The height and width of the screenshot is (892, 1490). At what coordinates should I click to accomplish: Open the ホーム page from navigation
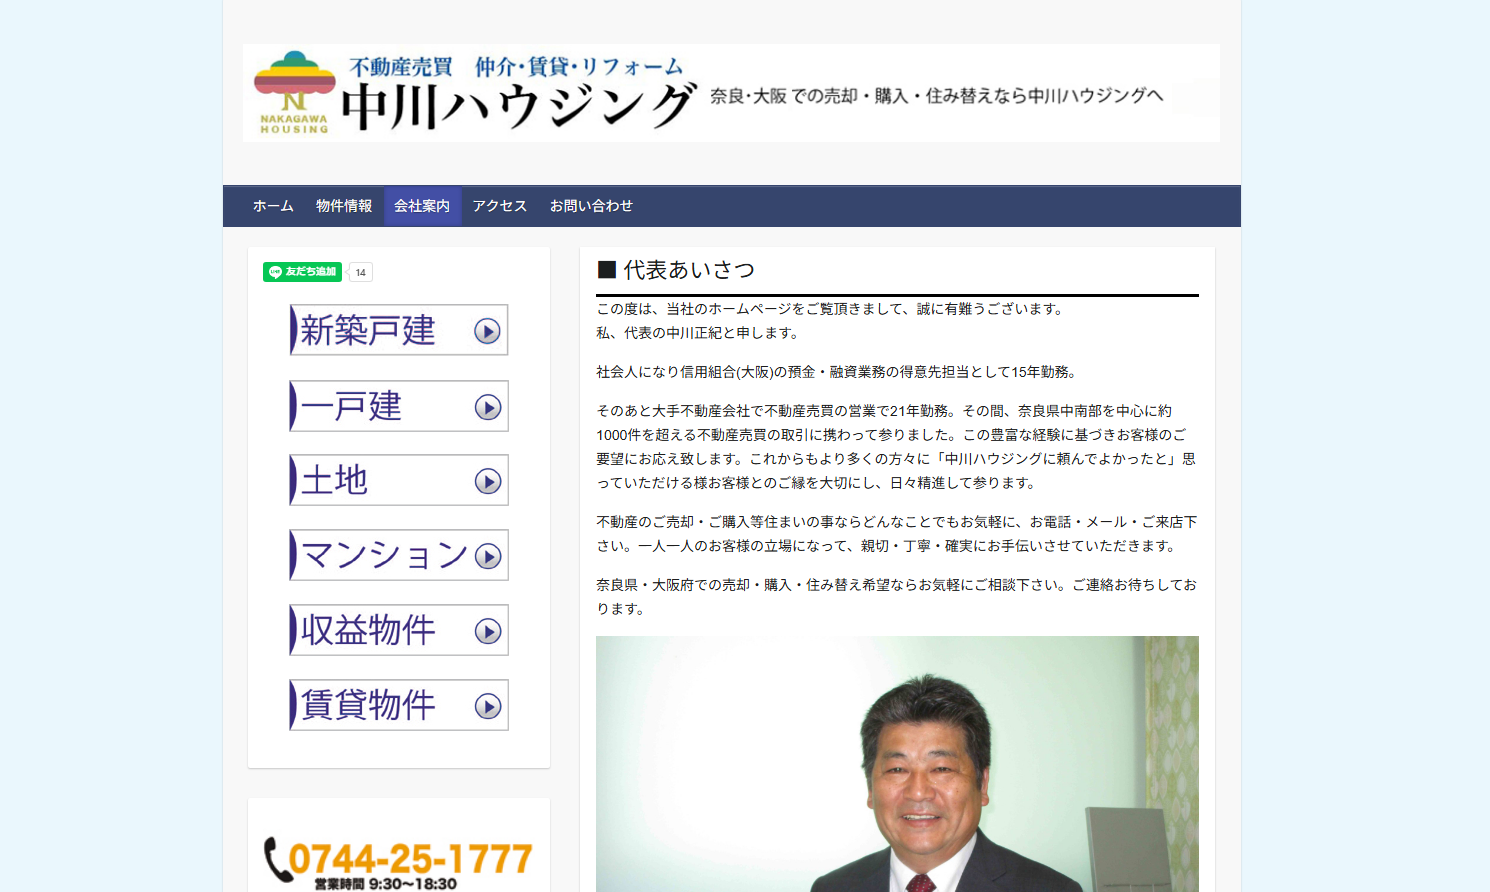tap(273, 206)
